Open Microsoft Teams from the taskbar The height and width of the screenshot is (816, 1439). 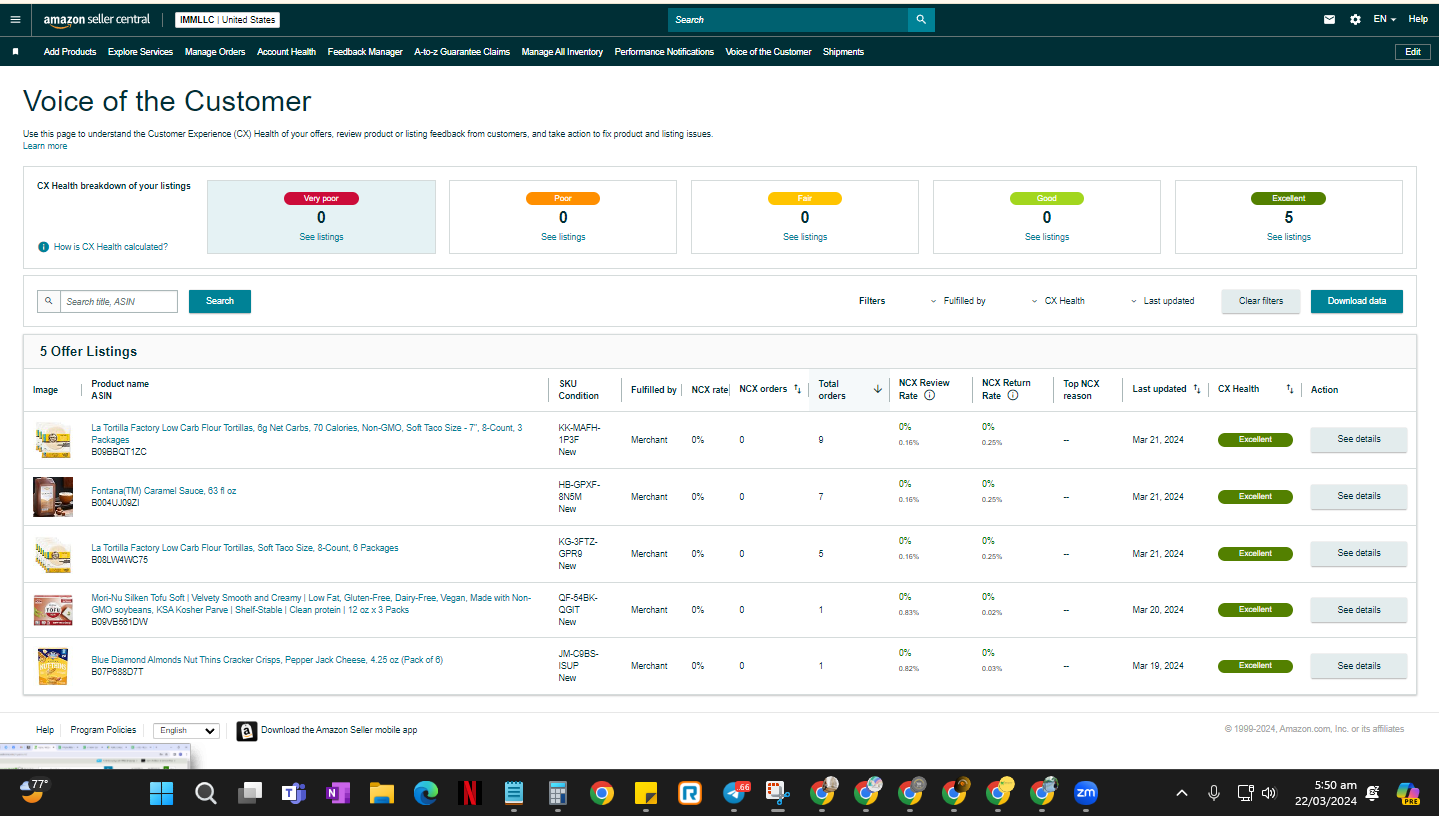[x=293, y=794]
